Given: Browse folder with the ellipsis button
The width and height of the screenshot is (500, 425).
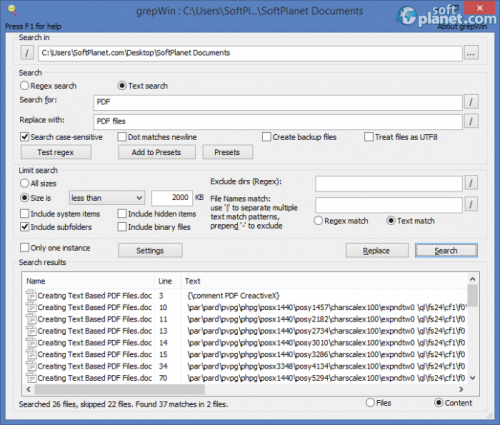Looking at the screenshot, I should pyautogui.click(x=471, y=53).
